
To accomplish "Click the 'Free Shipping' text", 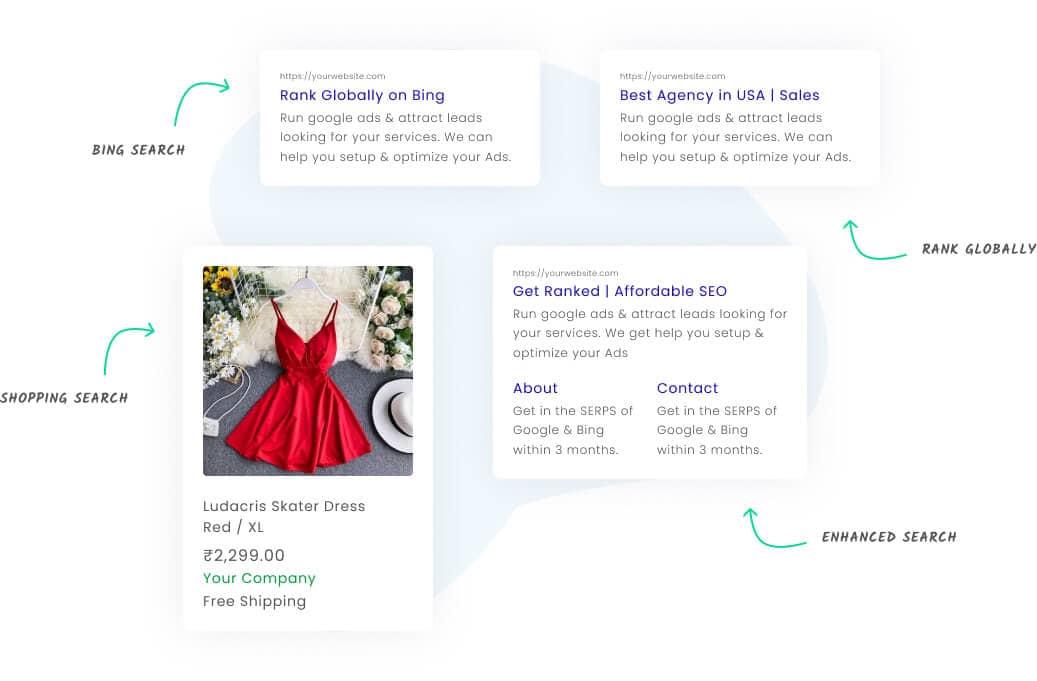I will (254, 602).
